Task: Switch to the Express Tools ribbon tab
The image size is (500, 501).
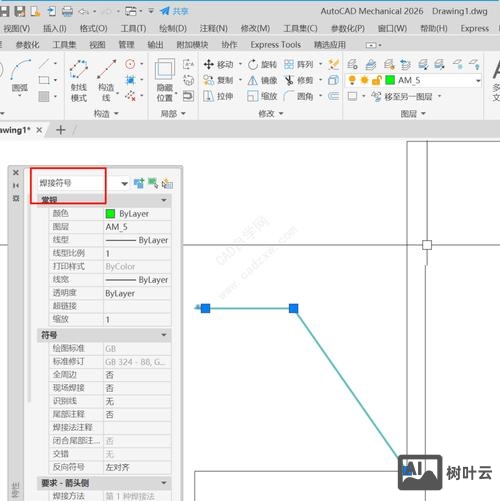Action: point(276,45)
